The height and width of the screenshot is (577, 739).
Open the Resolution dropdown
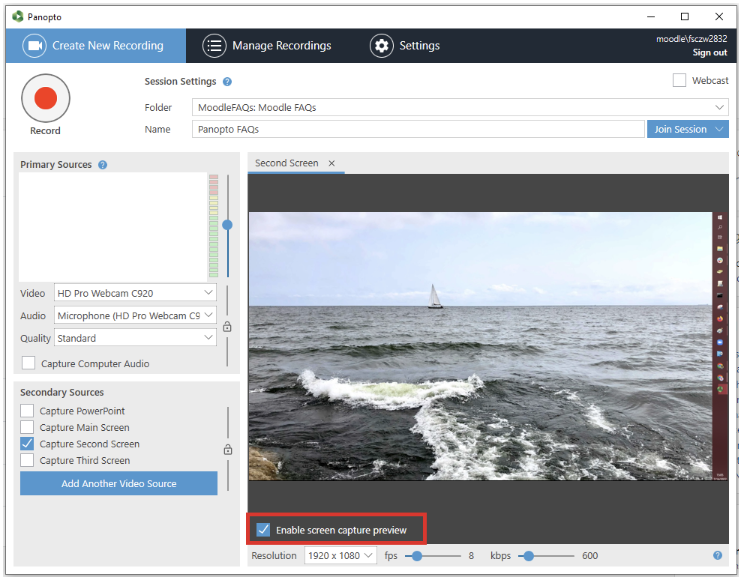340,556
